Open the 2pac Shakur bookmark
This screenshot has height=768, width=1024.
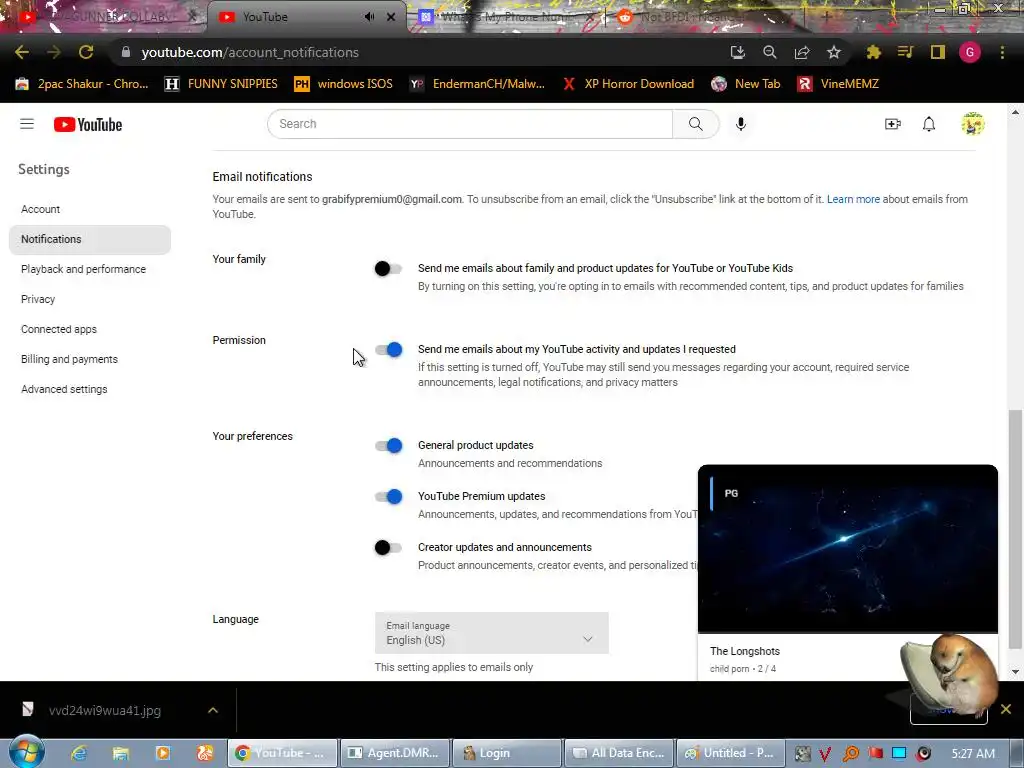pyautogui.click(x=82, y=84)
